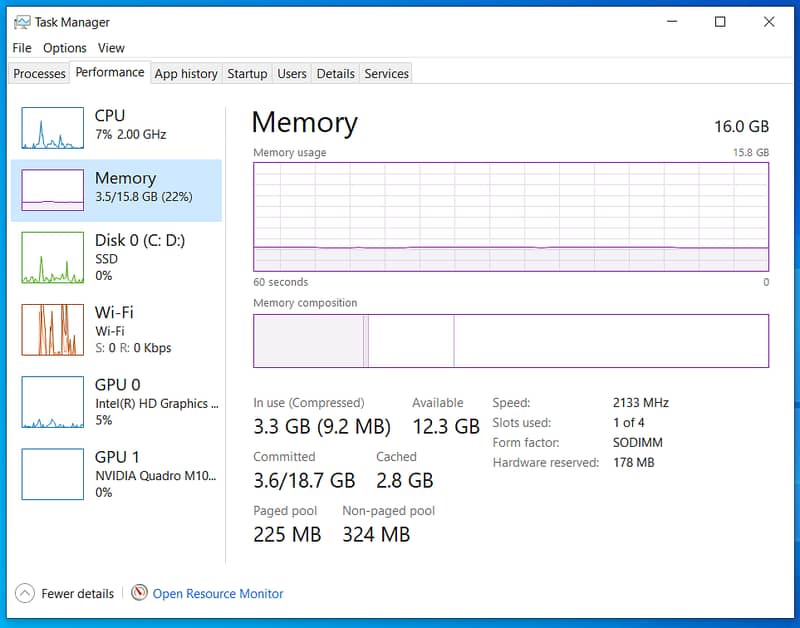Click the Open Resource Monitor link

[218, 594]
